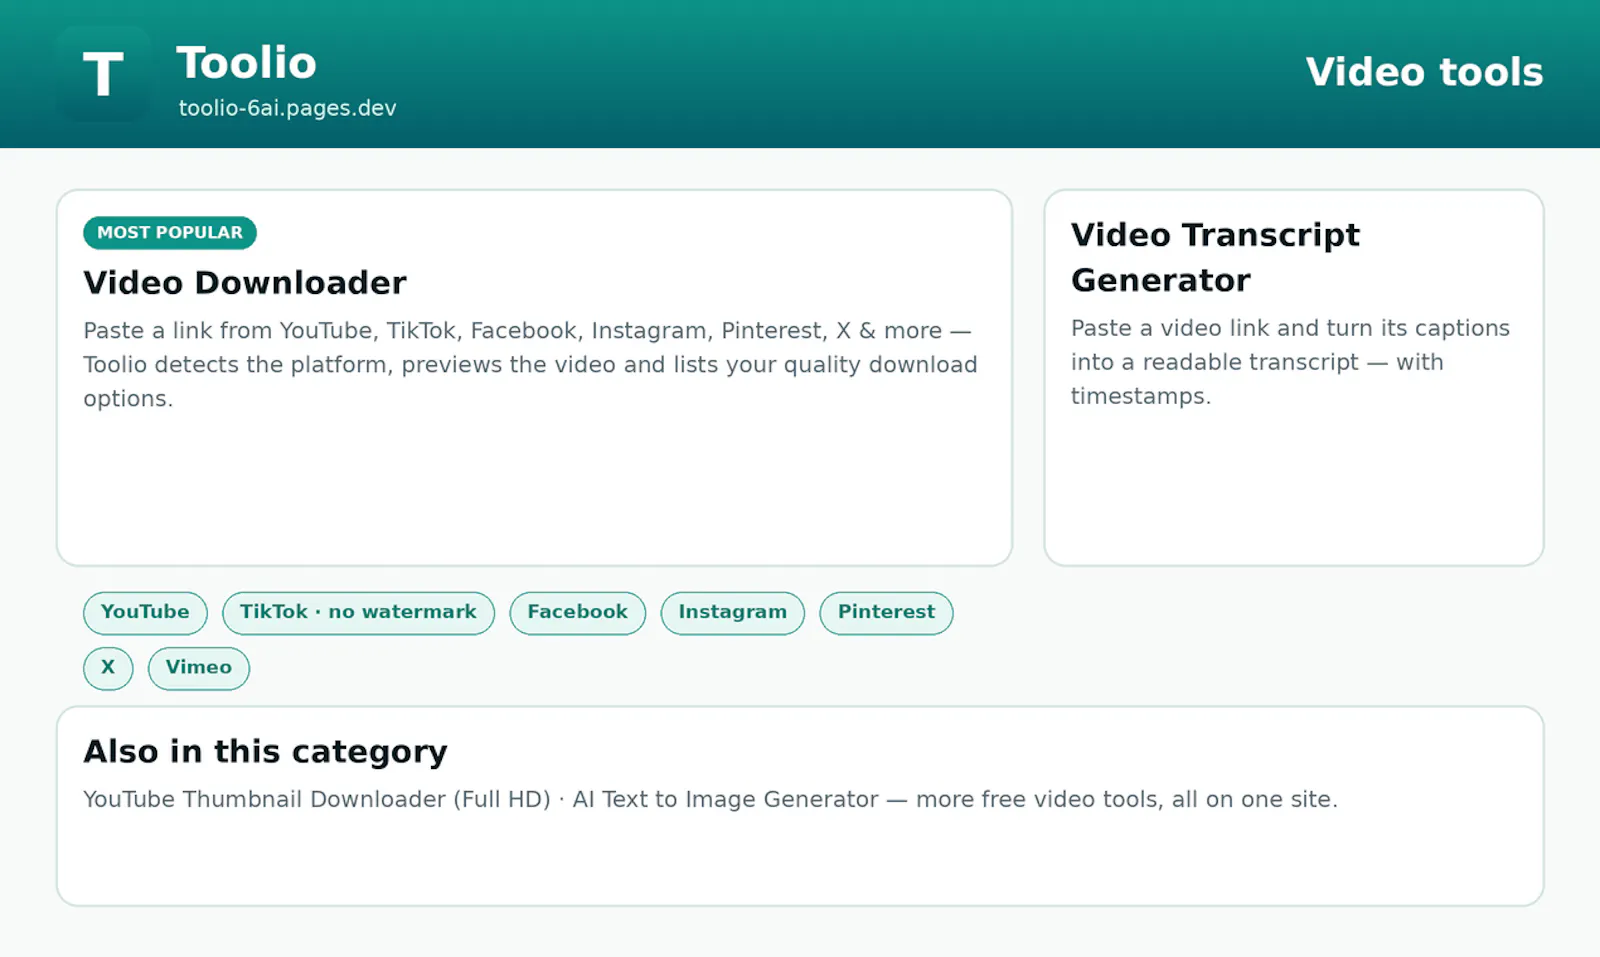Screen dimensions: 1600x957
Task: Choose the Instagram platform chip
Action: pyautogui.click(x=733, y=612)
